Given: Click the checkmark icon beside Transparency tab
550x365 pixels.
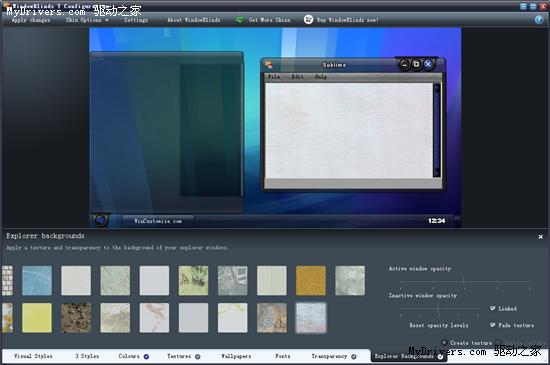Looking at the screenshot, I should pyautogui.click(x=354, y=357).
